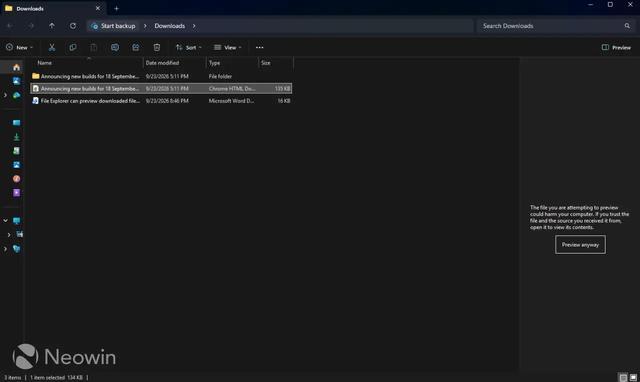Select the File Explorer can preview Word document
Screen dimensions: 640x382
(161, 101)
